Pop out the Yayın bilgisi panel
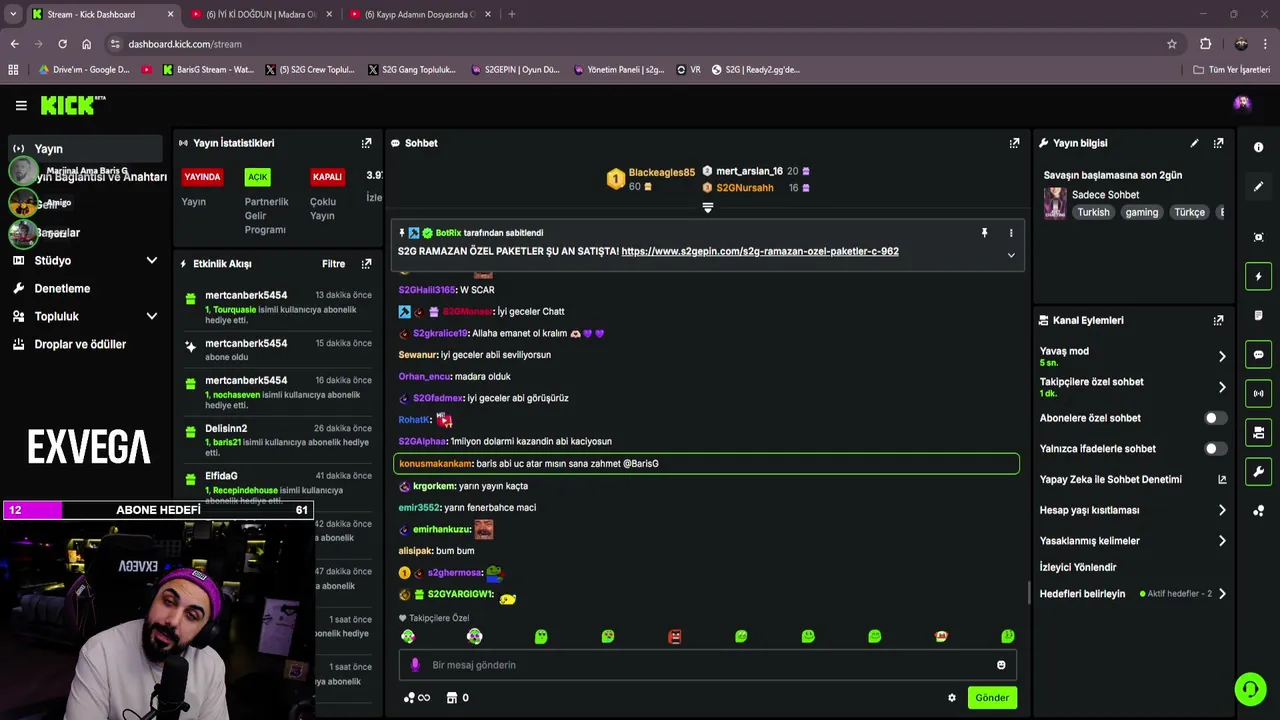 [x=1218, y=143]
